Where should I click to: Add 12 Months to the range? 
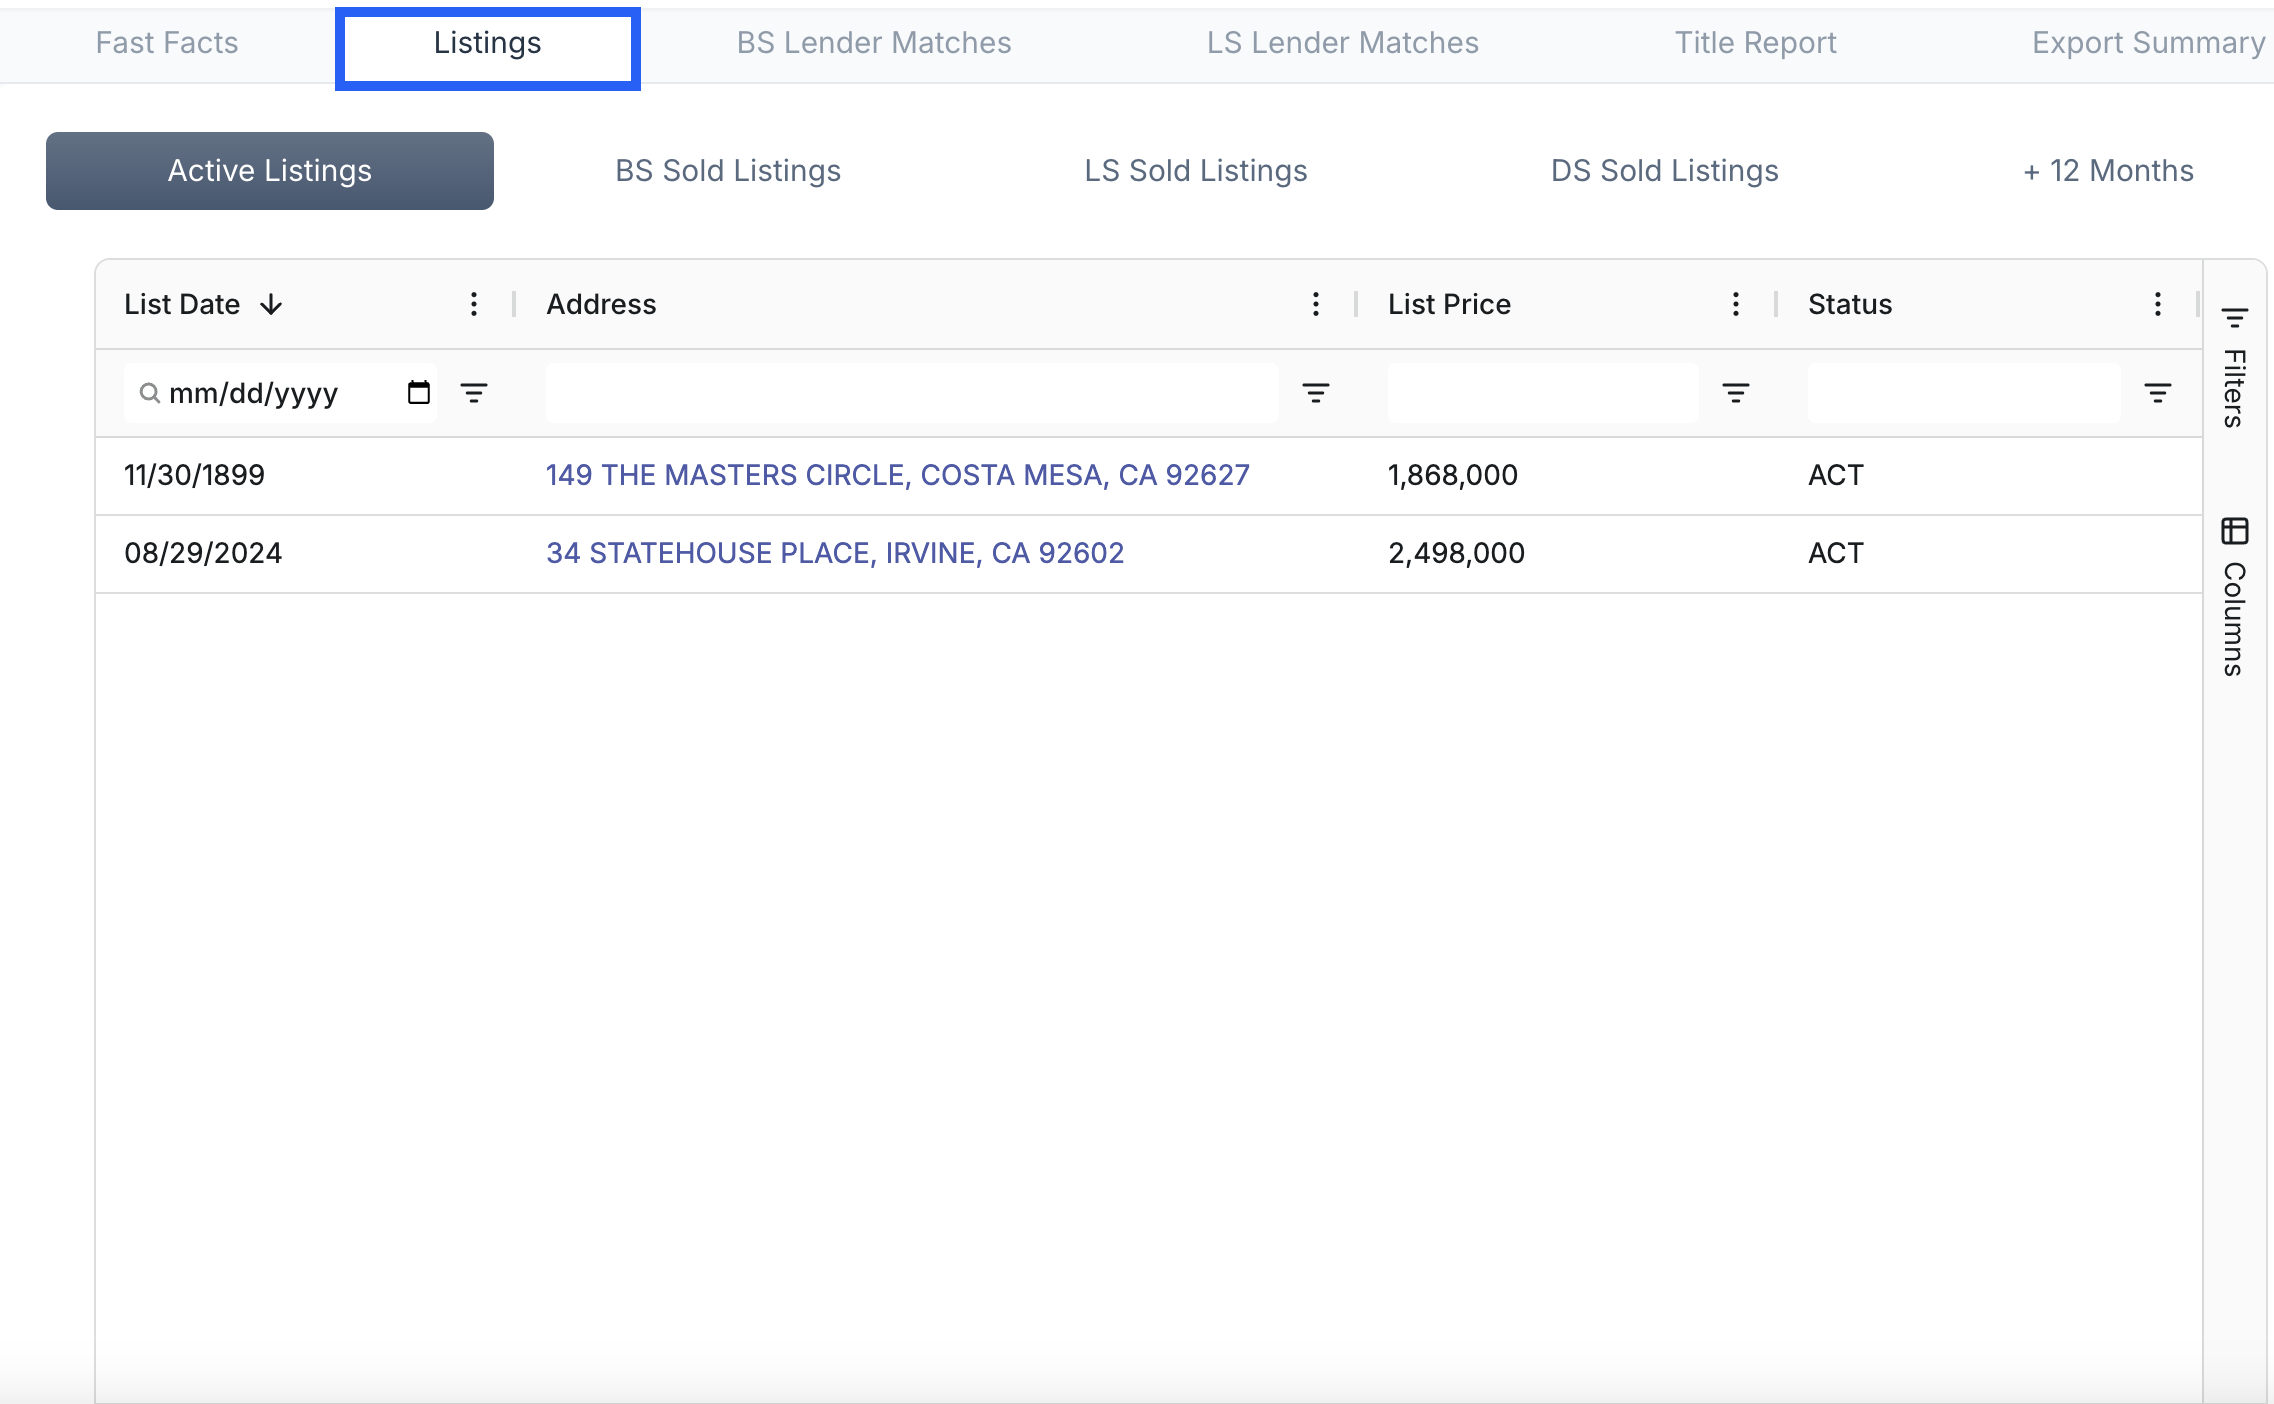tap(2108, 171)
